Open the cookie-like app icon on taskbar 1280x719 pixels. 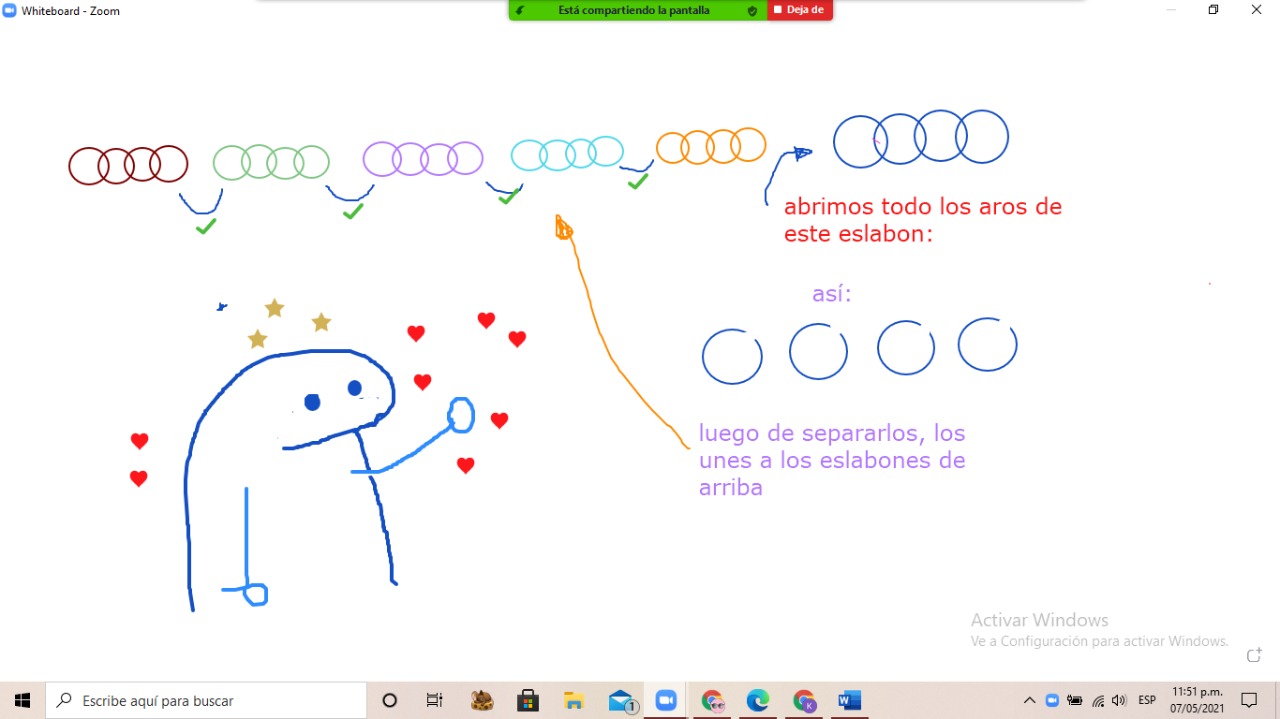(482, 701)
